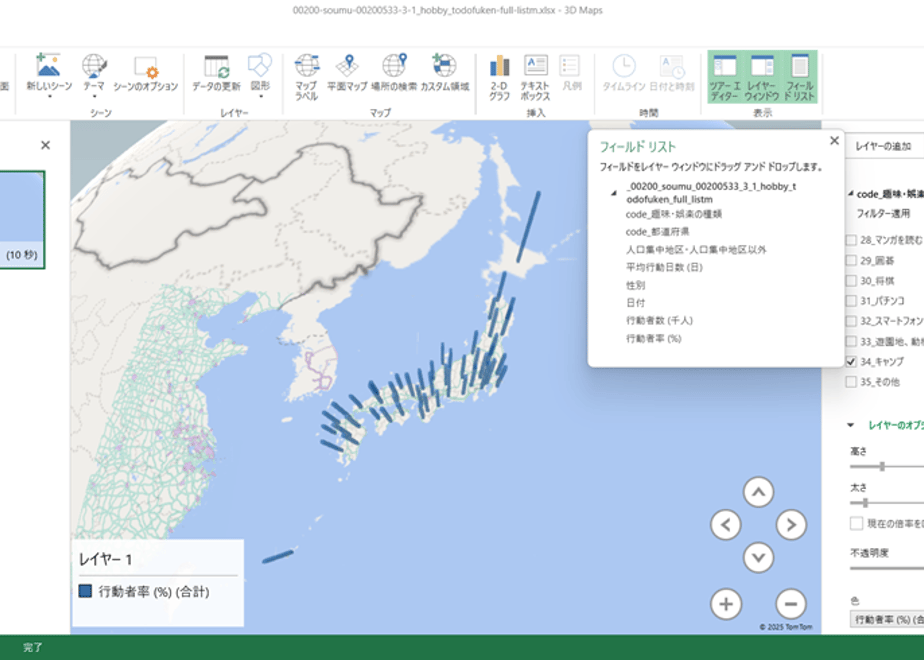Click the New Scene (新しいシーン) icon
Viewport: 924px width, 660px height.
click(x=48, y=65)
